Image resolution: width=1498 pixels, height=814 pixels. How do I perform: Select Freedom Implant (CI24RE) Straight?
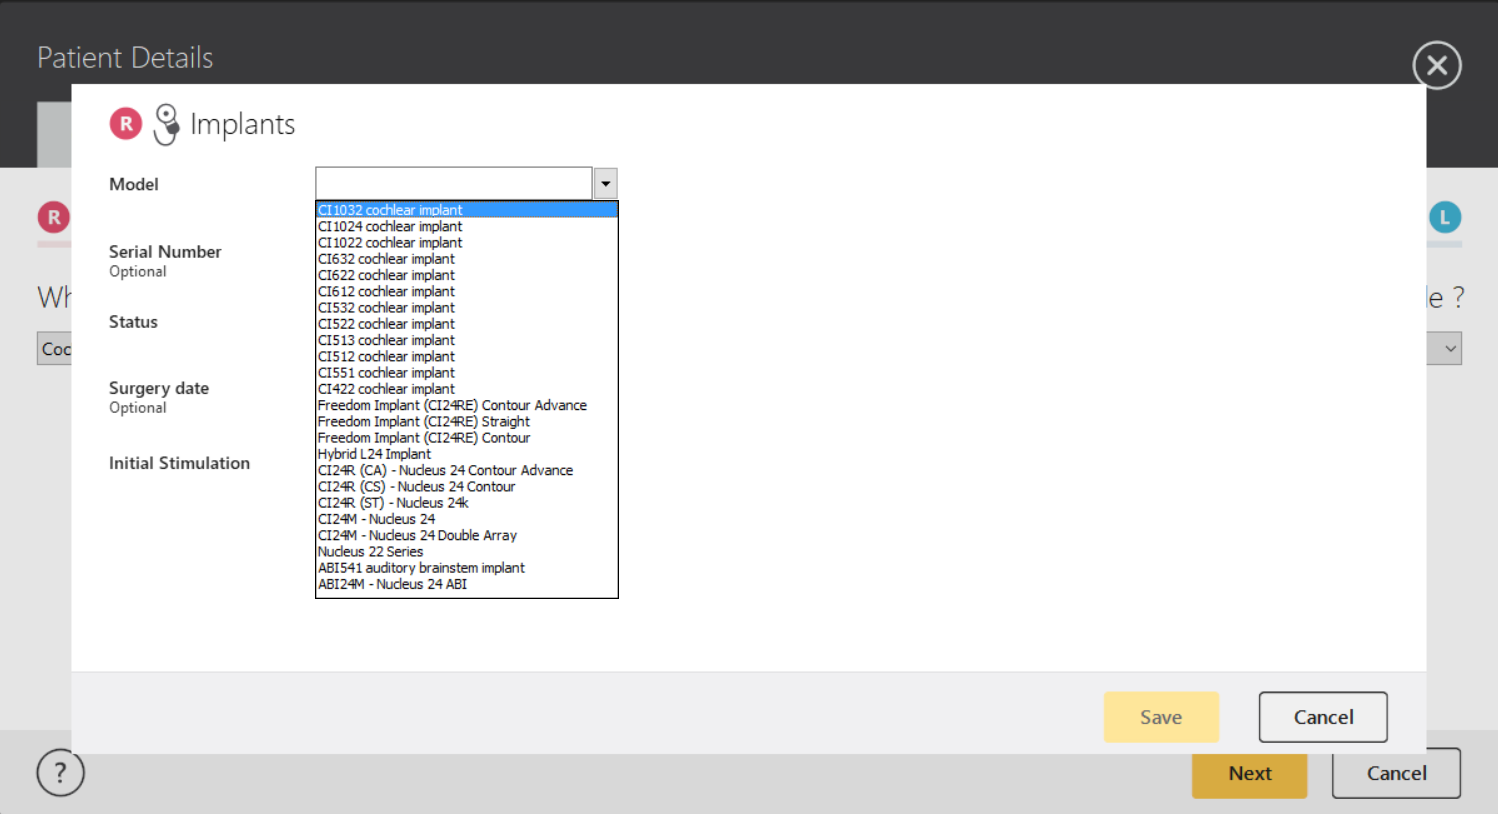tap(424, 422)
